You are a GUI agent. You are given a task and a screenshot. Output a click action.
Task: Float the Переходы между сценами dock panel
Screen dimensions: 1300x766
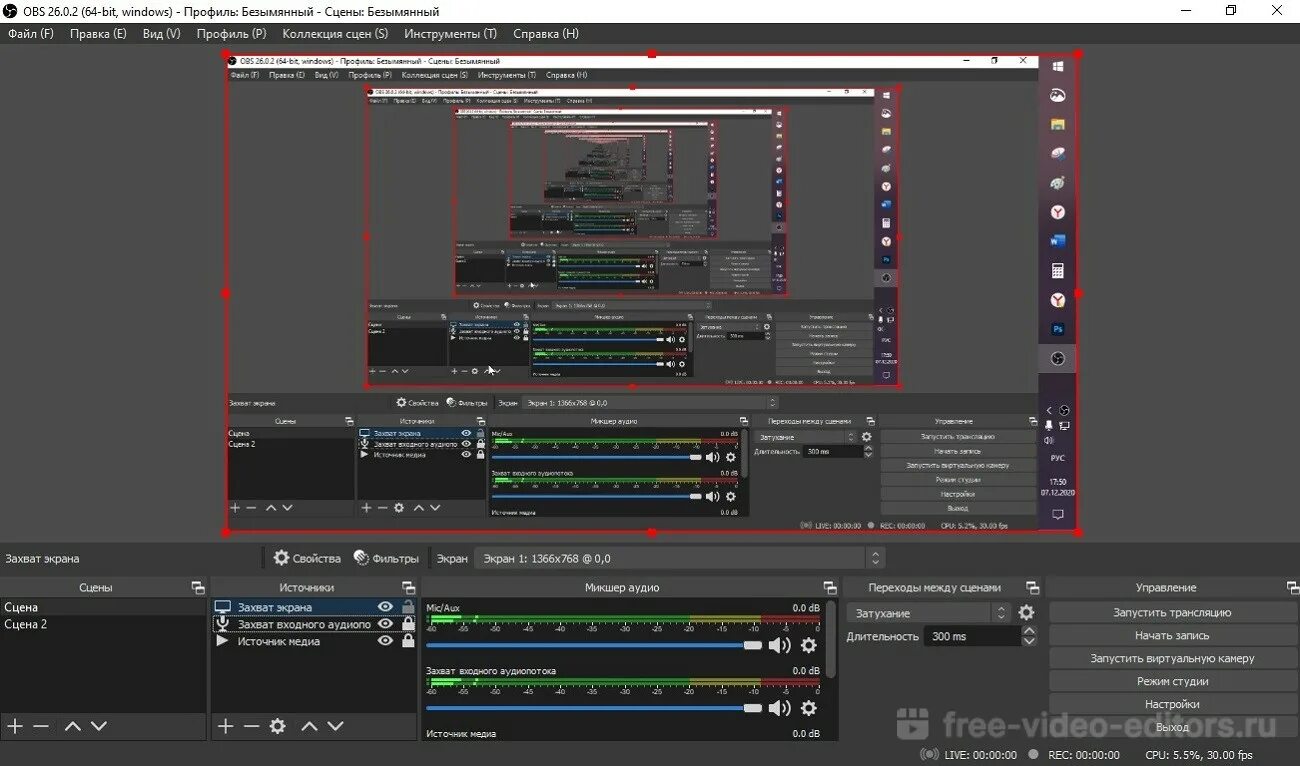pos(1032,588)
